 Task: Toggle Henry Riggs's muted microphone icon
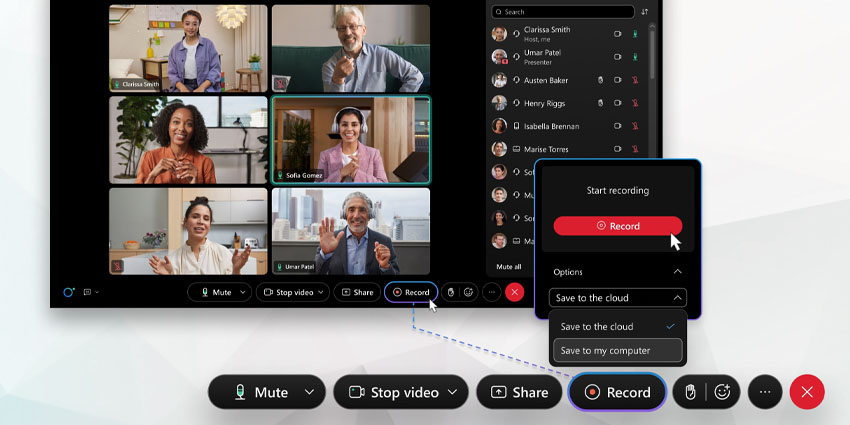(x=633, y=103)
